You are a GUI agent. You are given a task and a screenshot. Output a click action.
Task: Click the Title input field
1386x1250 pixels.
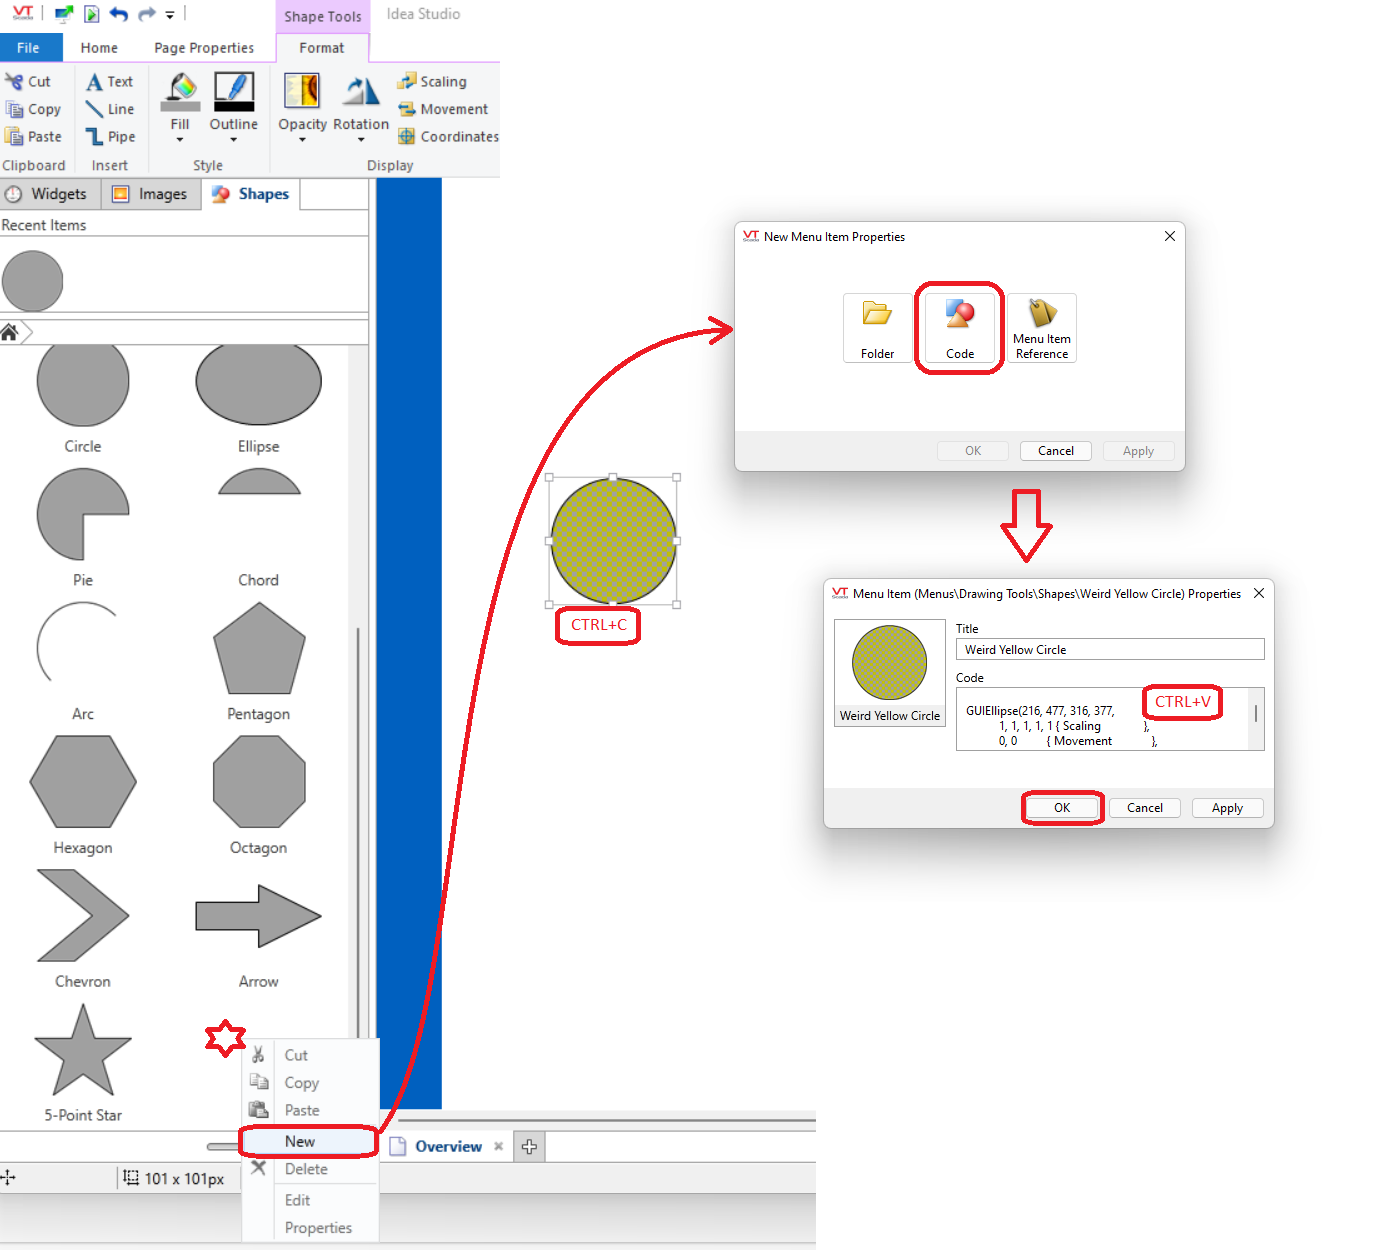1109,650
